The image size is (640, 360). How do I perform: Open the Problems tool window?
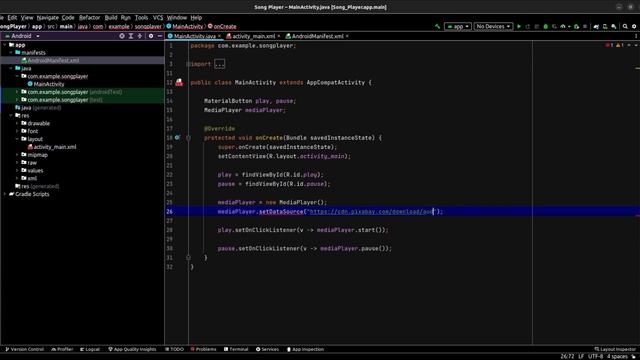pyautogui.click(x=203, y=349)
